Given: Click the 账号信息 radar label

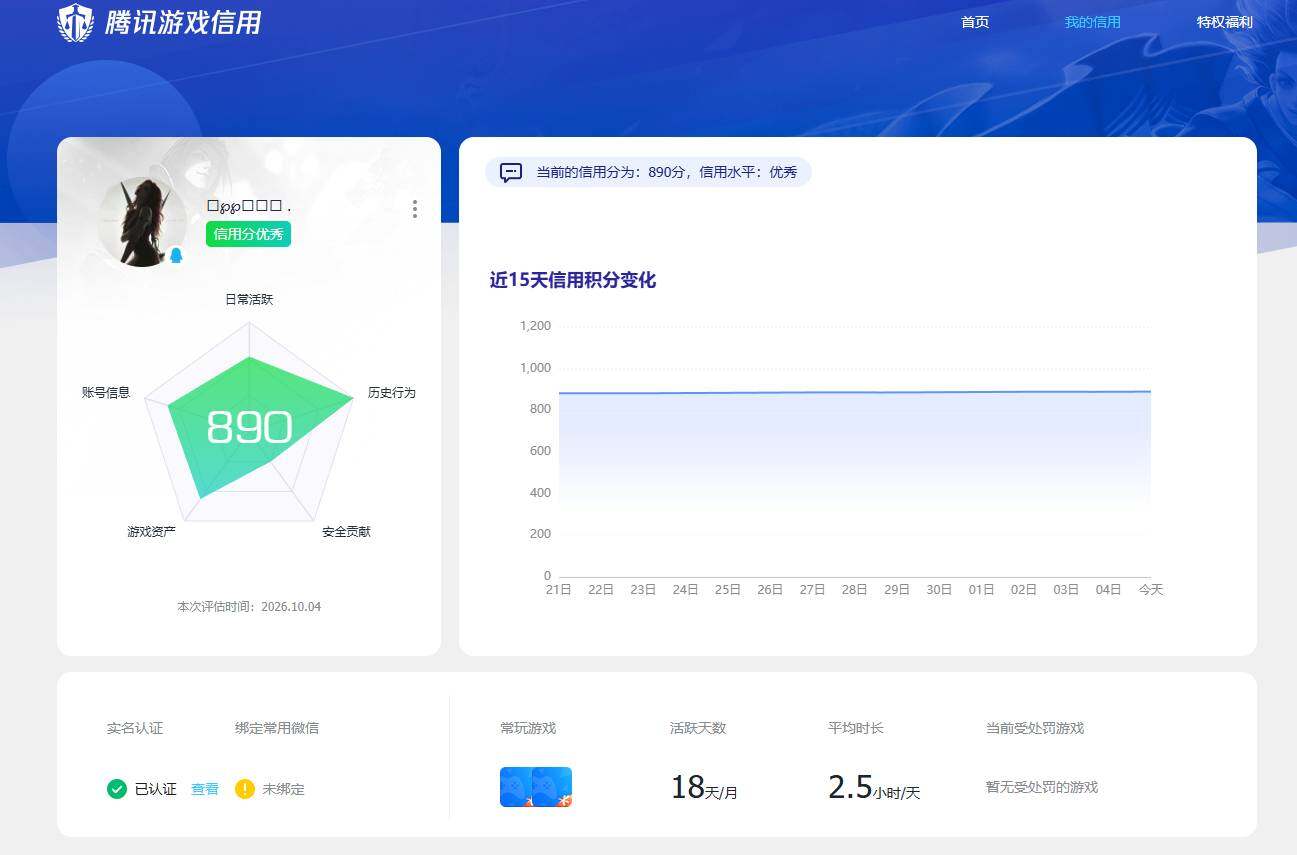Looking at the screenshot, I should [x=106, y=393].
